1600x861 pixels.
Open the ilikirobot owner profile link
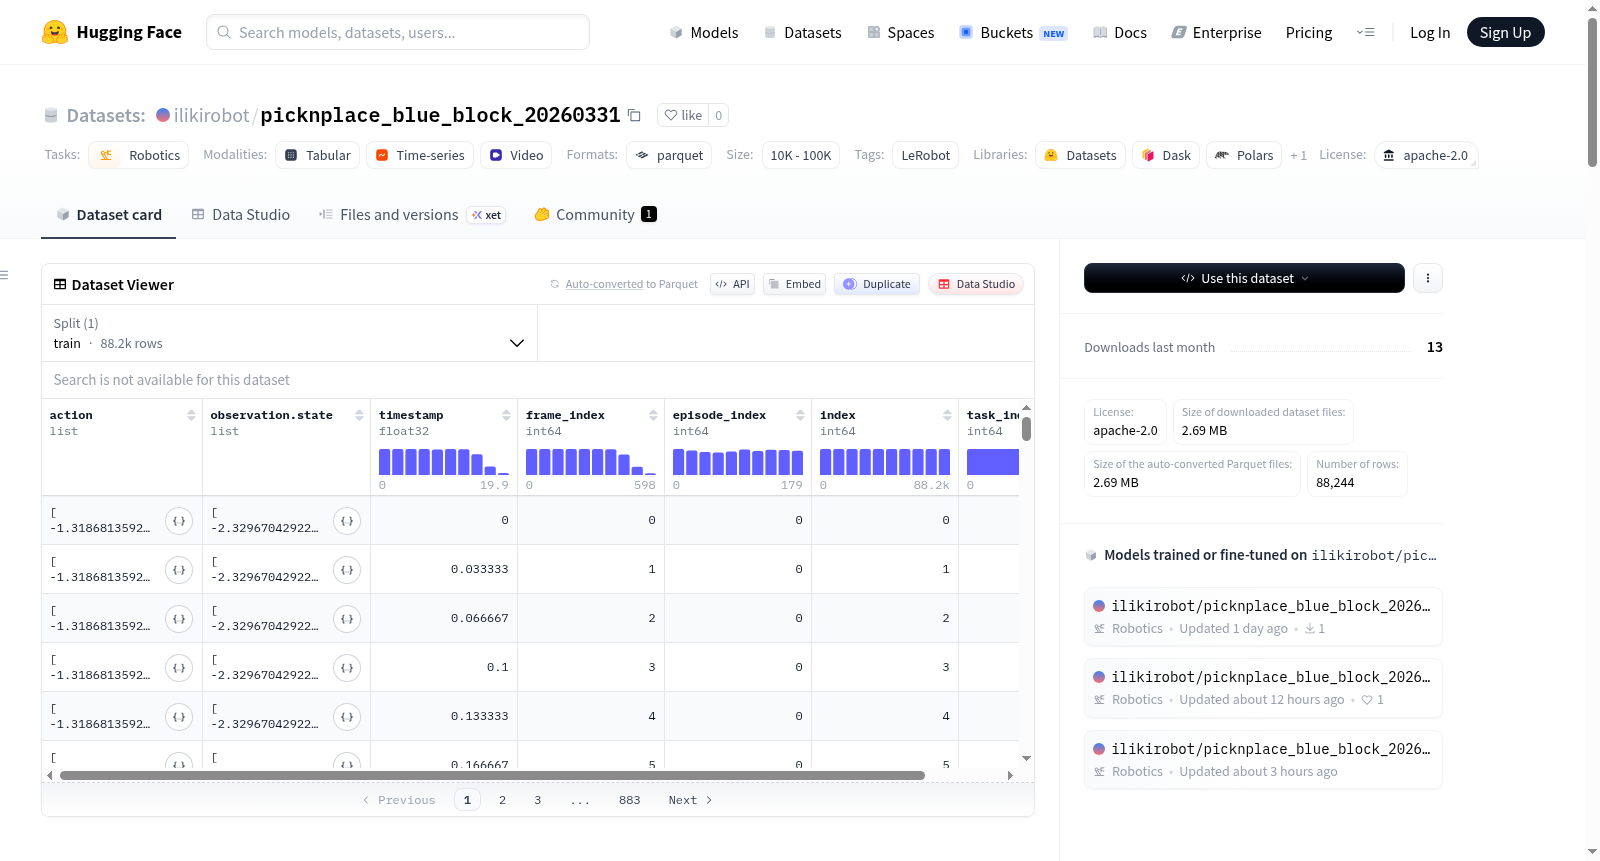point(211,115)
